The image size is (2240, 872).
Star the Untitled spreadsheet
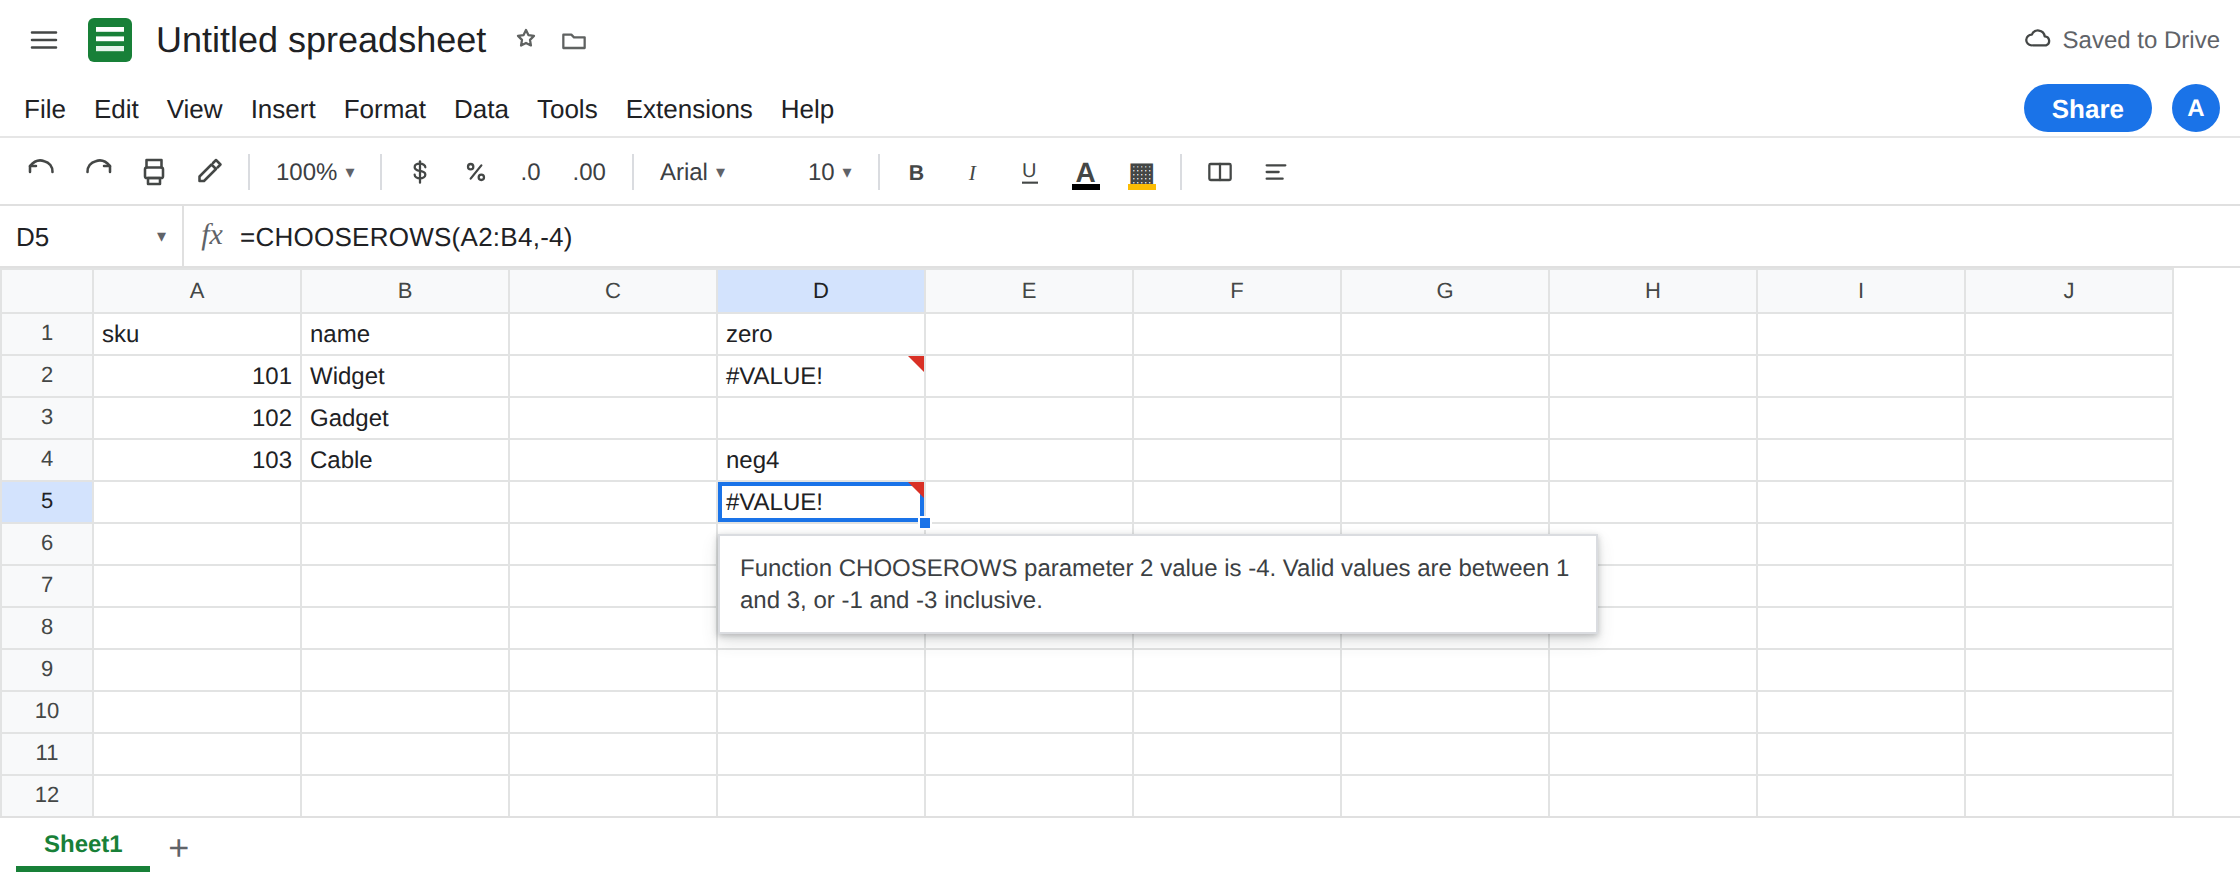point(526,39)
